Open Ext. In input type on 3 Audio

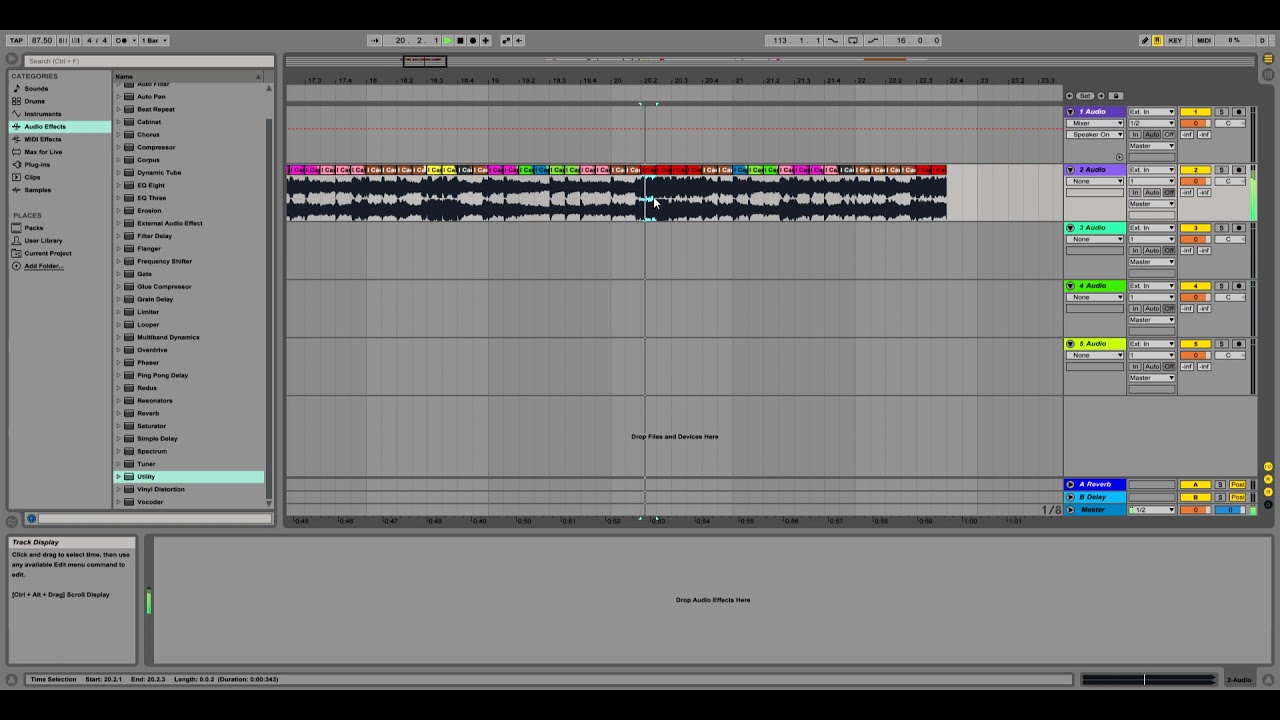tap(1151, 228)
